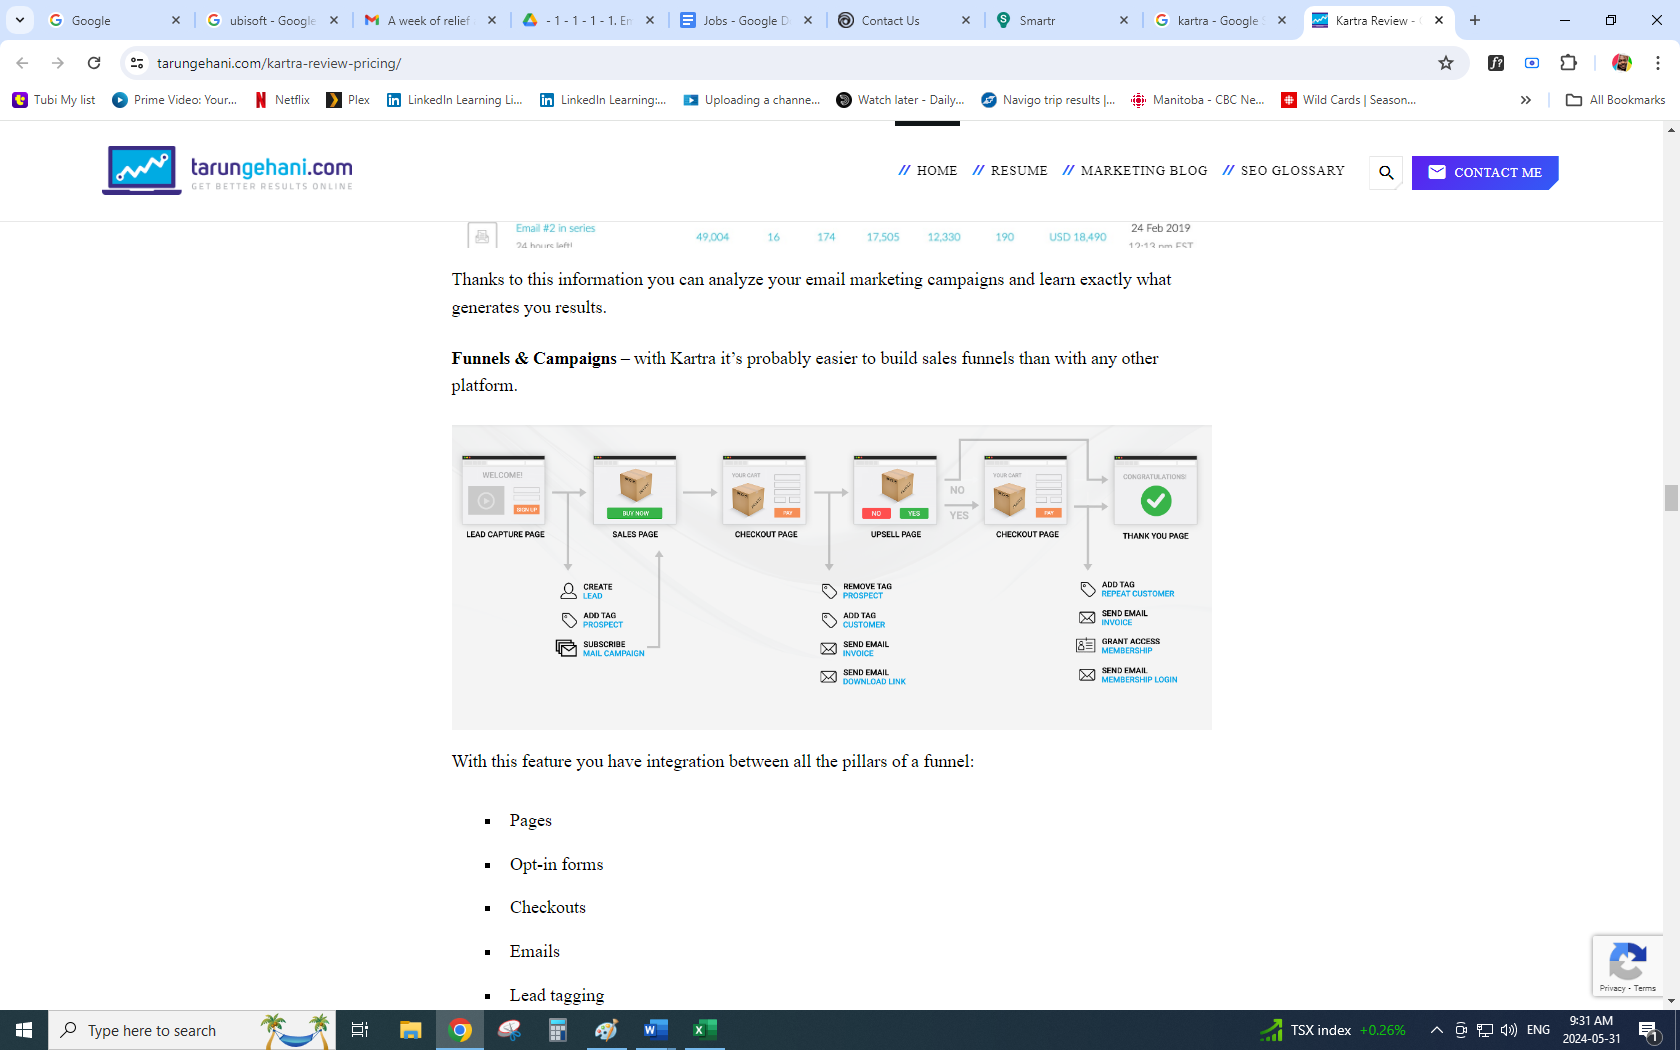Open the browser Extensions puzzle icon
The image size is (1680, 1050).
1568,63
